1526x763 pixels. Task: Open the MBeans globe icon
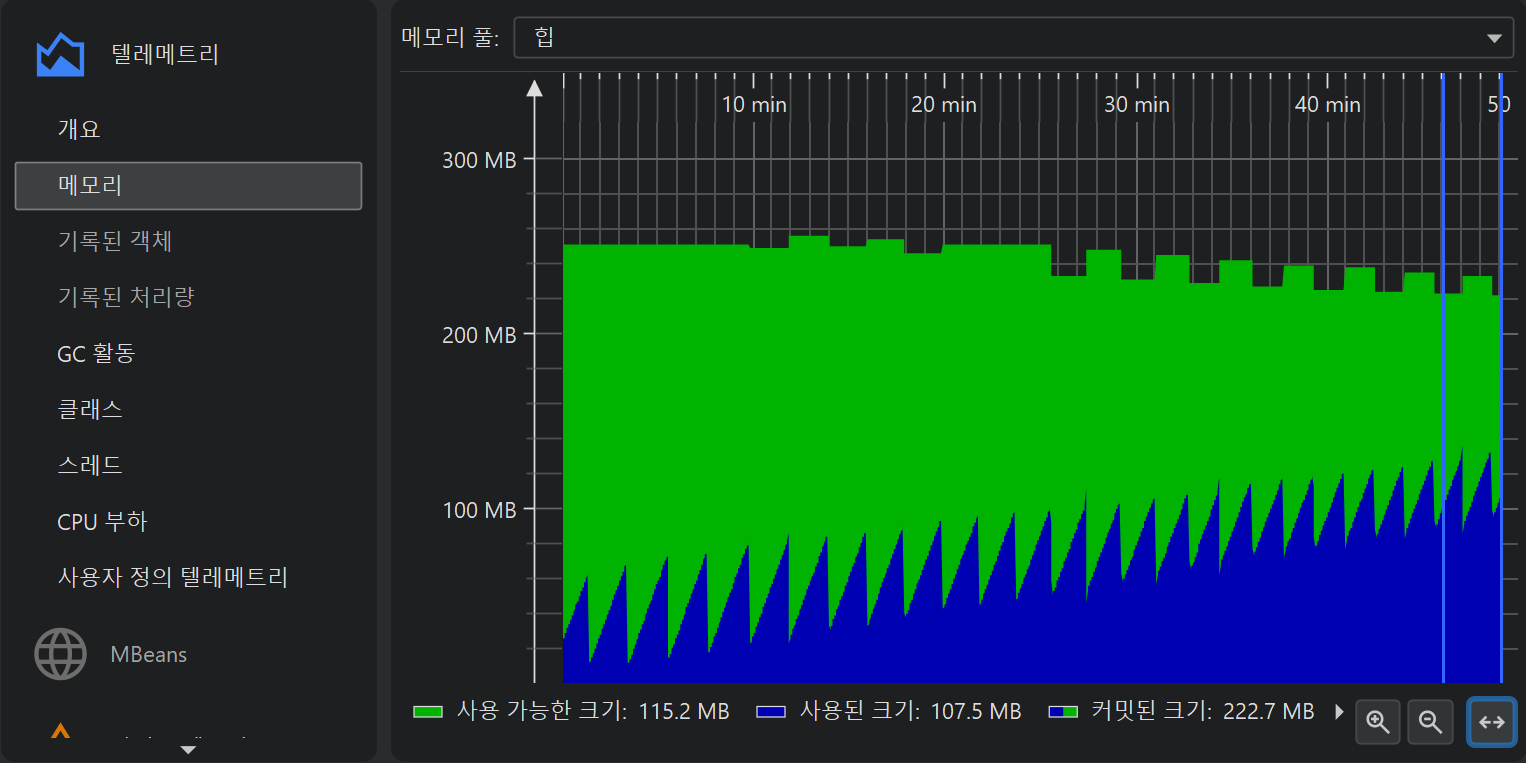pyautogui.click(x=60, y=655)
